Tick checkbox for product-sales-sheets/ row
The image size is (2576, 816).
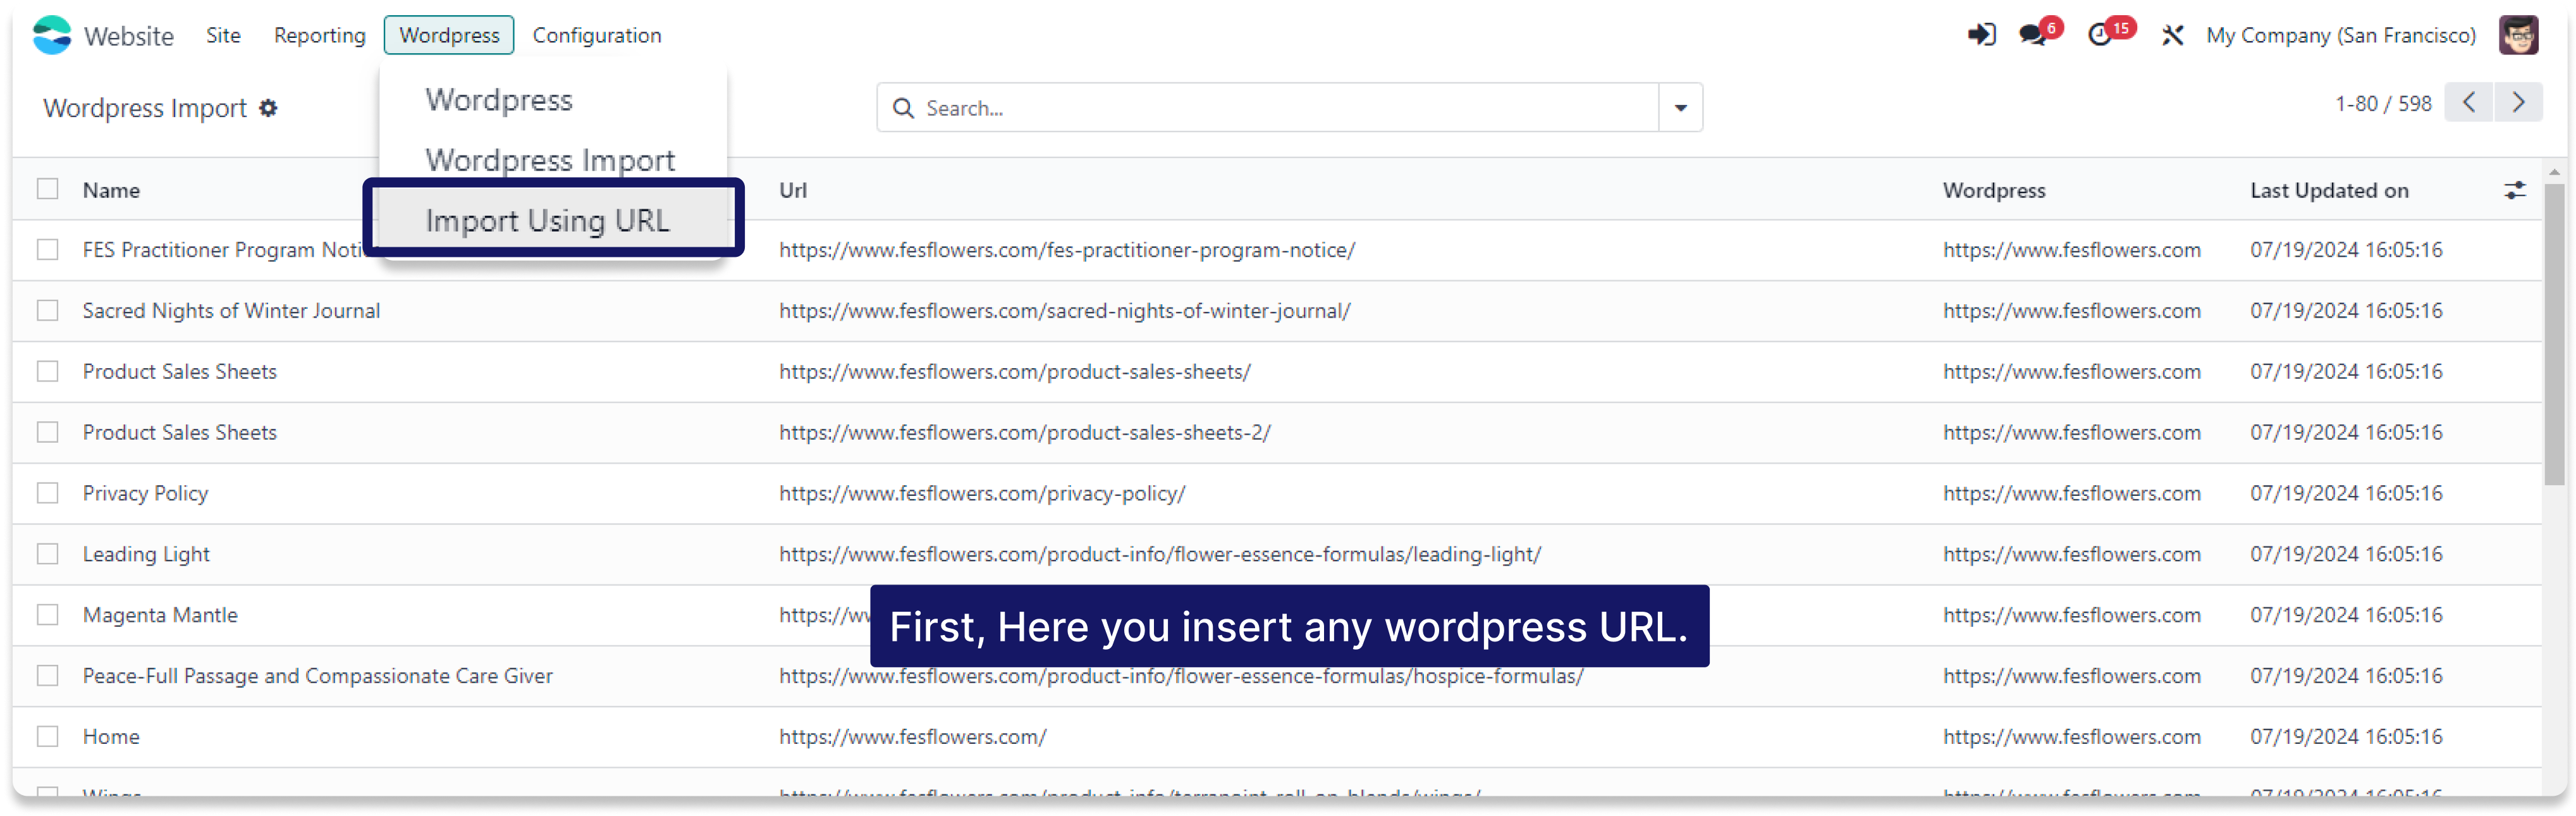click(48, 372)
